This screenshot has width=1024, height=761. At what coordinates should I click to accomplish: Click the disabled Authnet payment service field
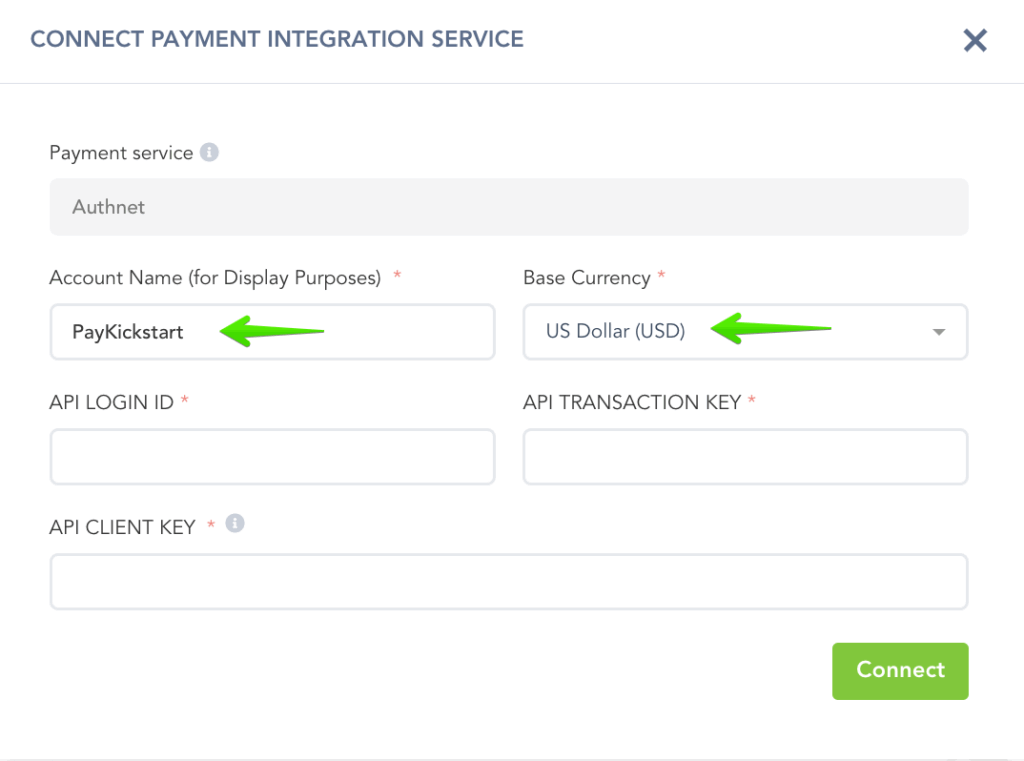click(x=508, y=207)
